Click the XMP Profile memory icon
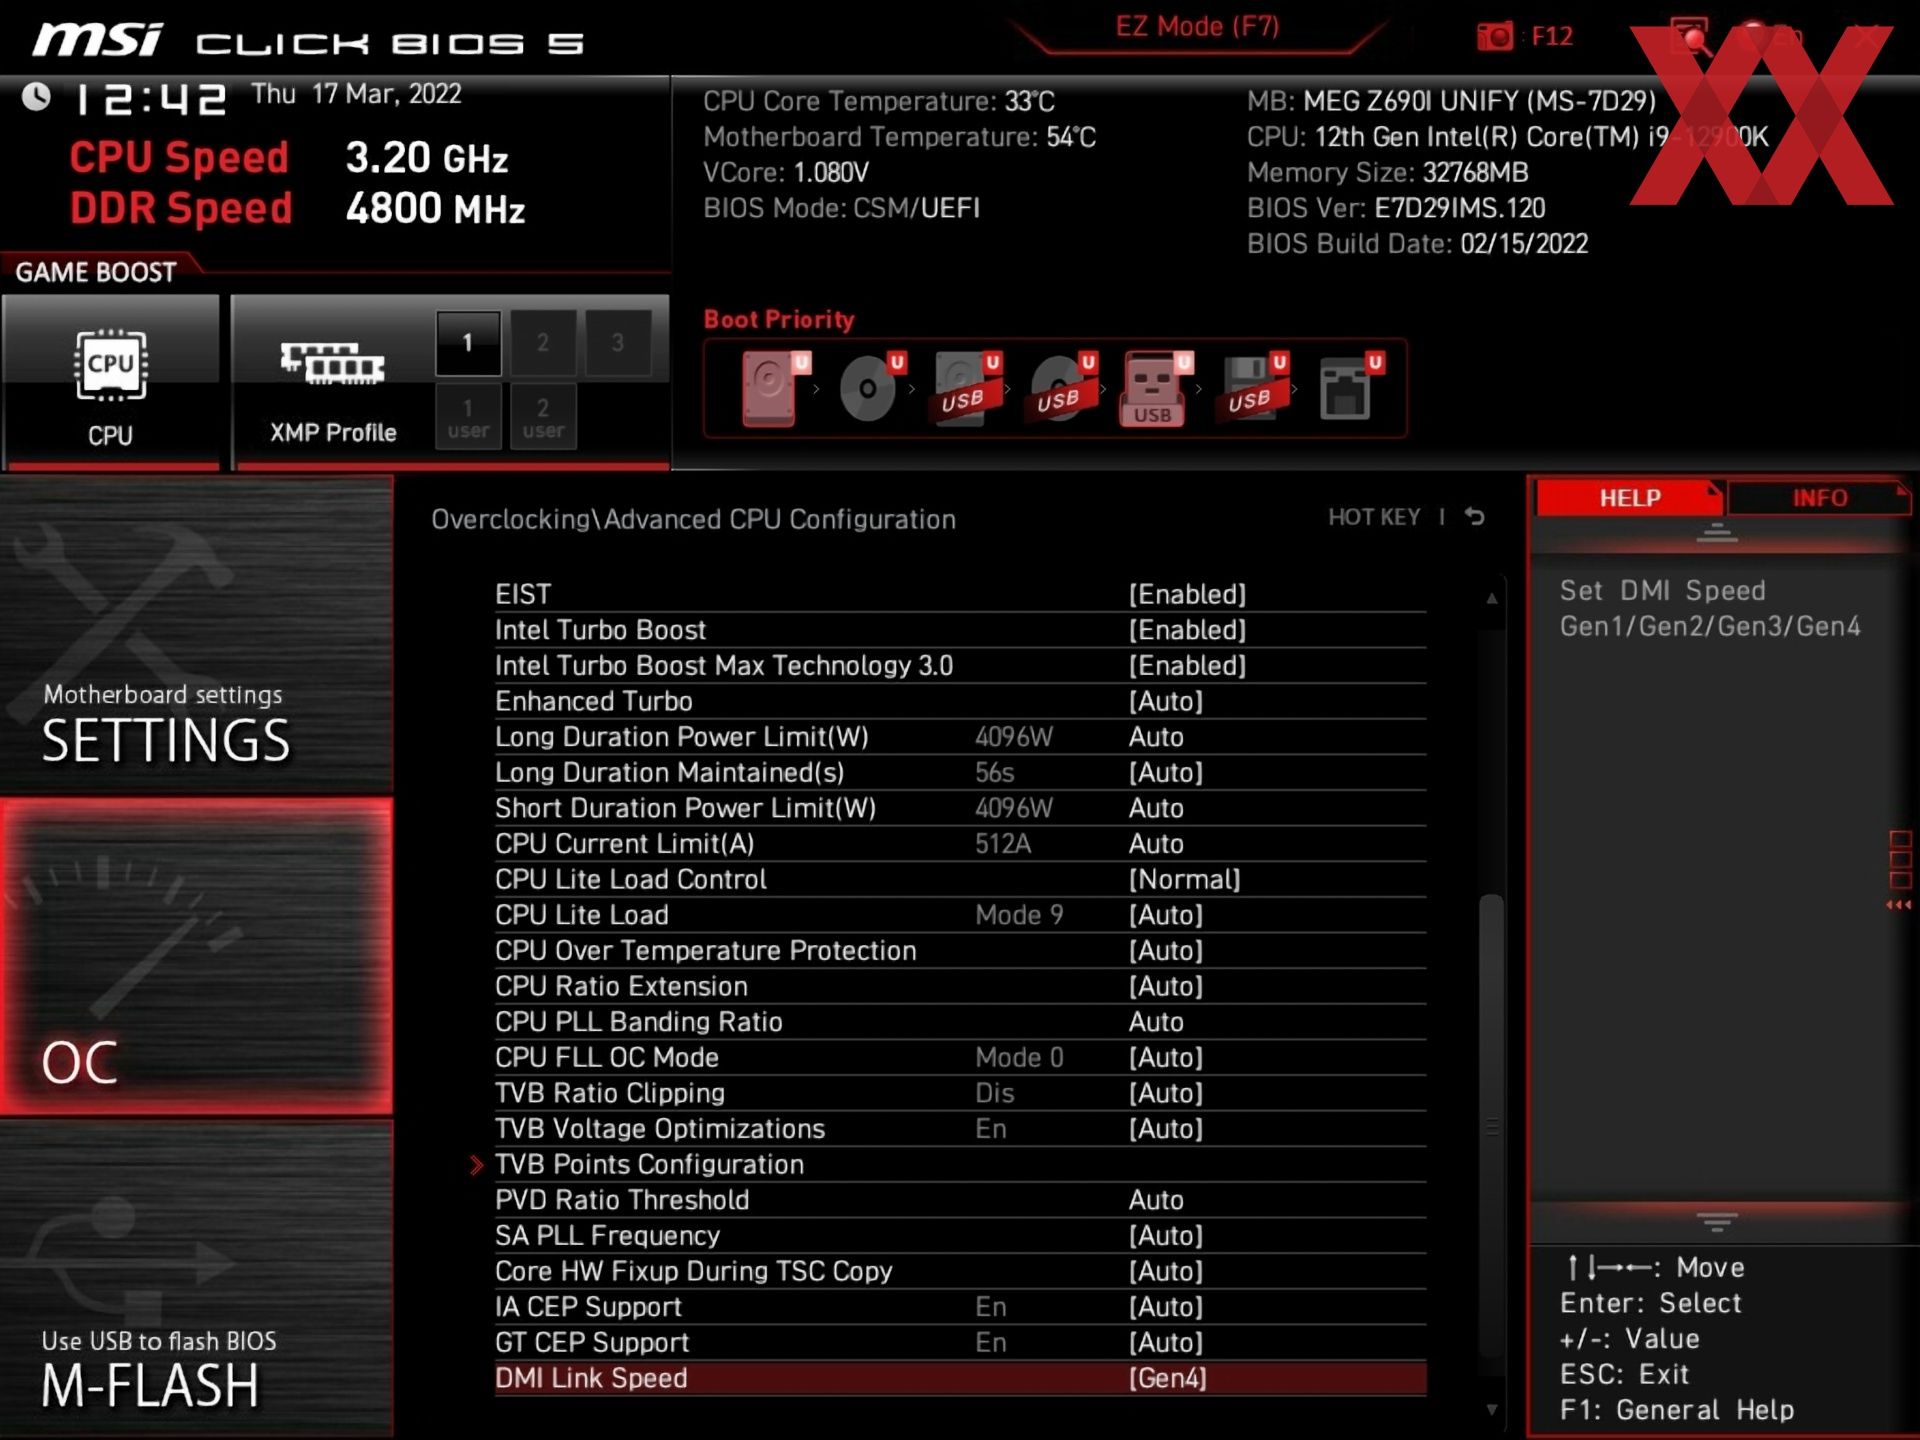Screen dimensions: 1920x1440 pyautogui.click(x=332, y=364)
